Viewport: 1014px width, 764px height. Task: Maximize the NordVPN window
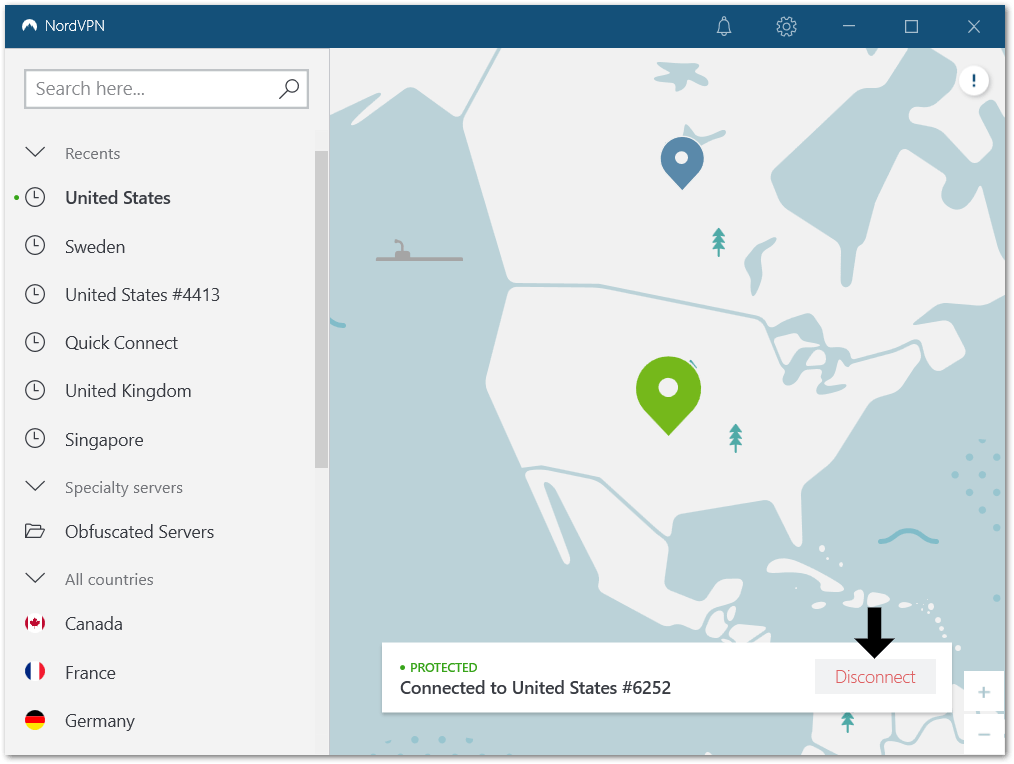[911, 27]
